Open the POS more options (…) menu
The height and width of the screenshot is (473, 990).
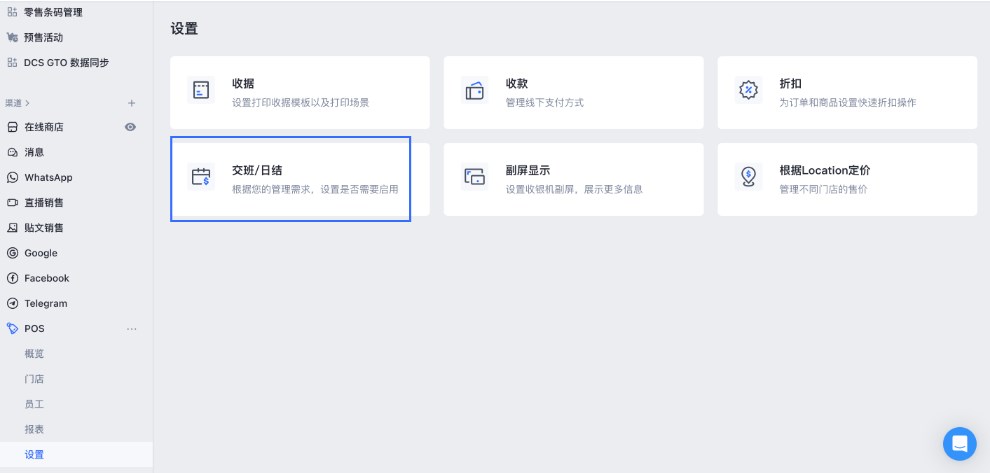131,329
